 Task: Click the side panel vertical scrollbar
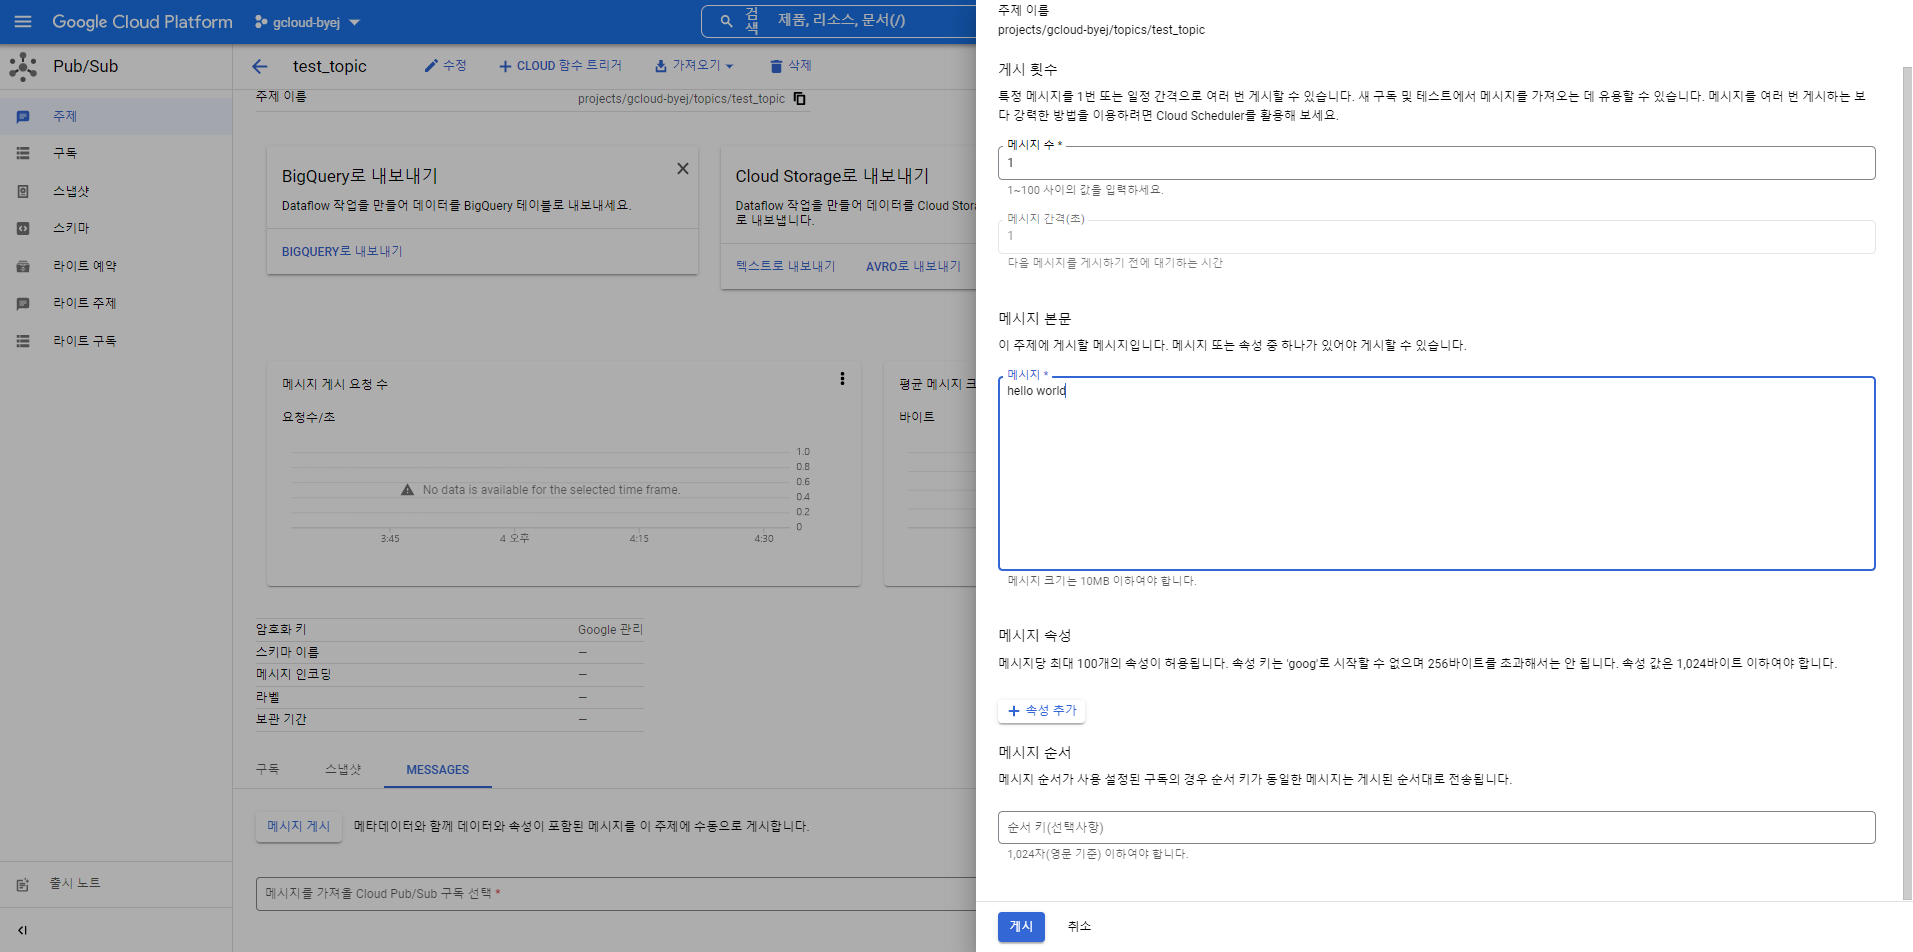pyautogui.click(x=1907, y=484)
